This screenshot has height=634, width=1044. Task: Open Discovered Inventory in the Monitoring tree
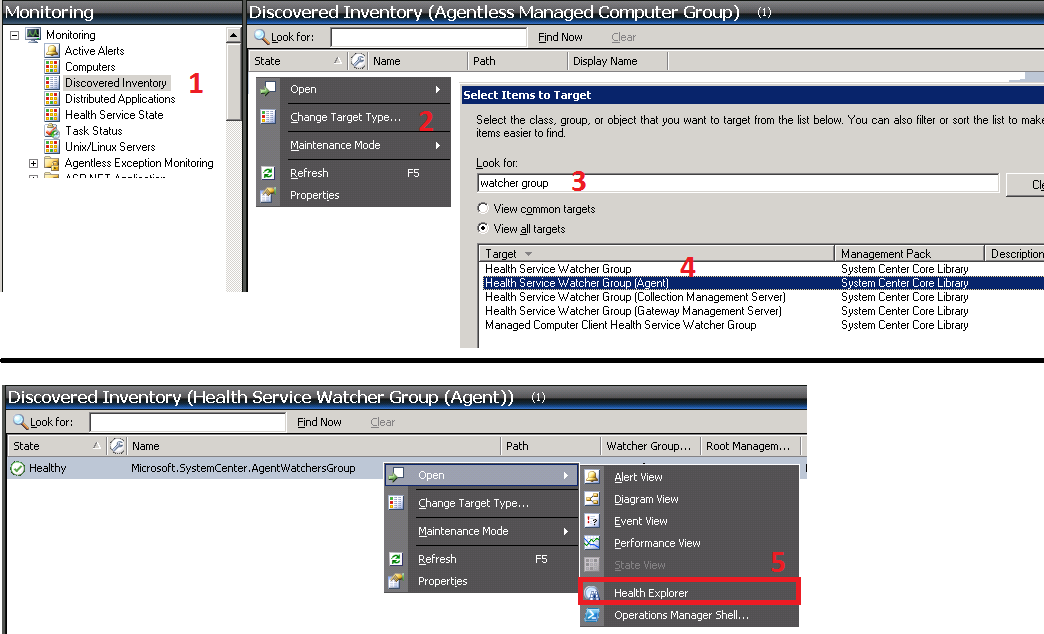(x=116, y=83)
